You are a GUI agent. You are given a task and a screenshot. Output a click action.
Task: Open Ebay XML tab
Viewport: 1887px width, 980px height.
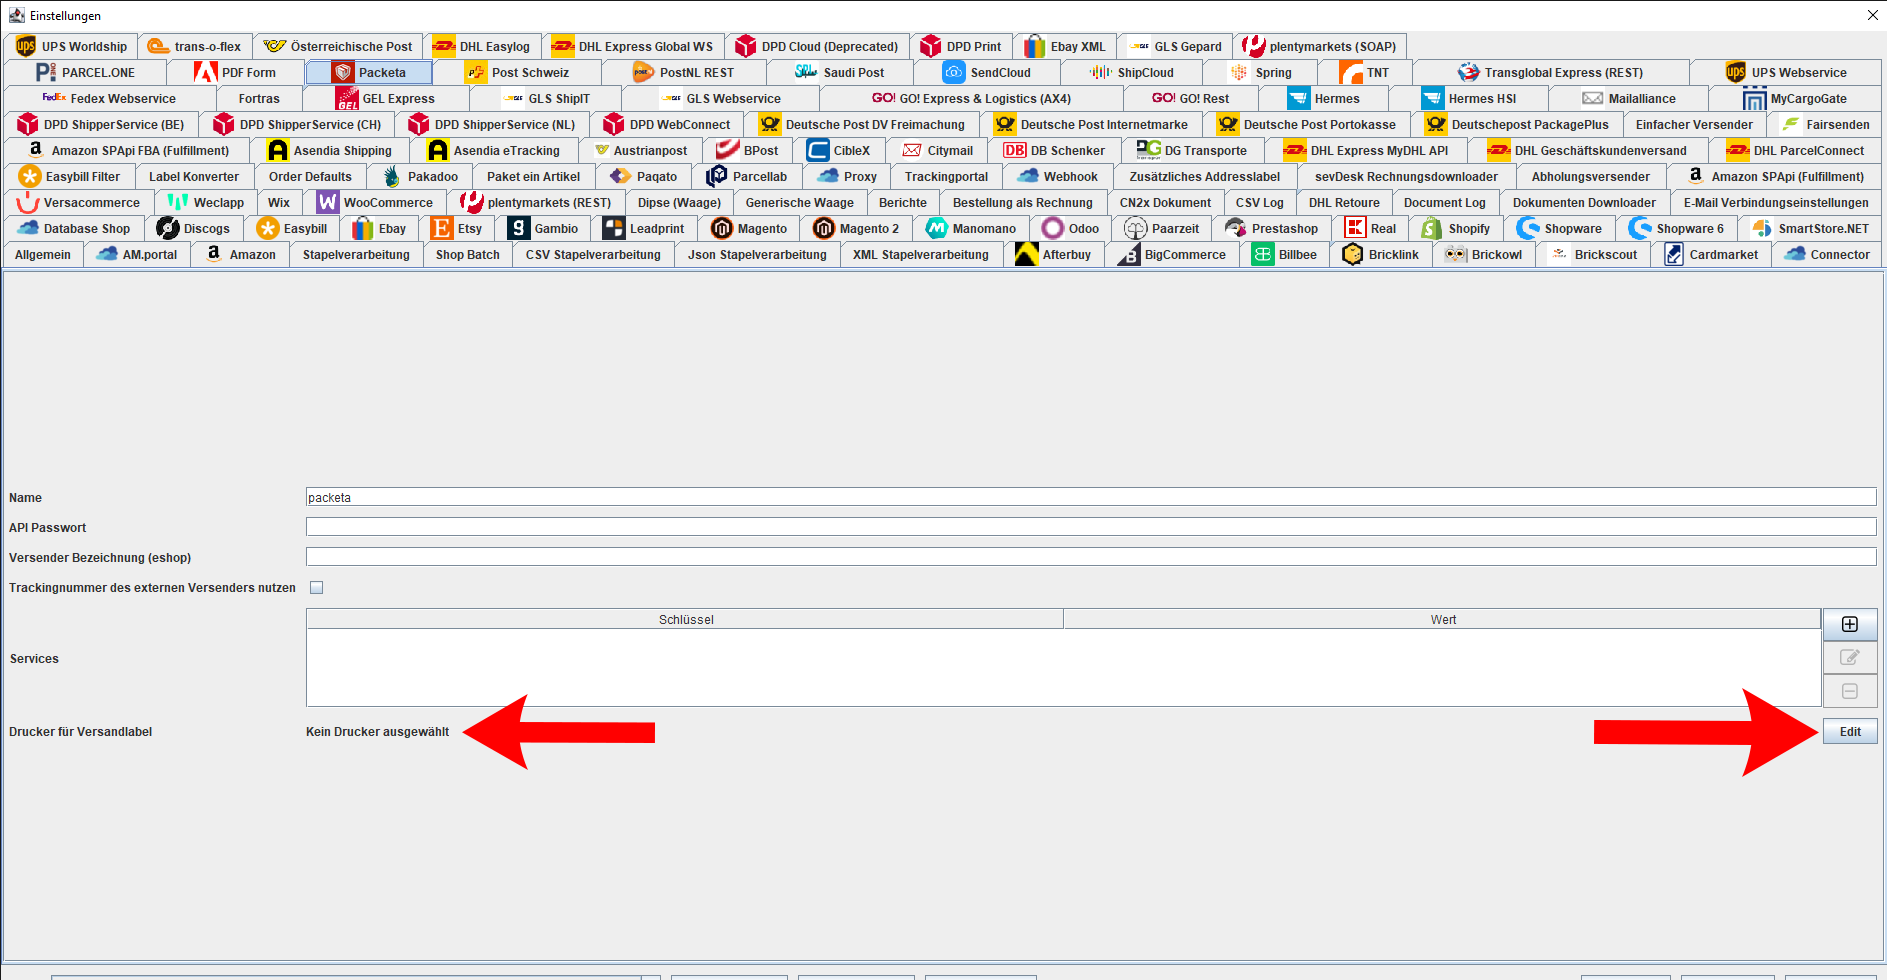1066,46
